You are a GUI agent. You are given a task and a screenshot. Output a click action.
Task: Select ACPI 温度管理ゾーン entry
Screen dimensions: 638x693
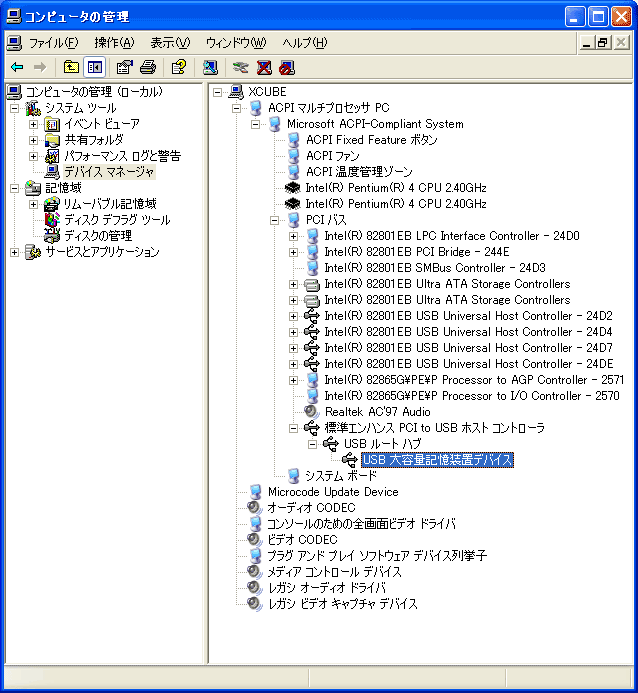pyautogui.click(x=359, y=171)
